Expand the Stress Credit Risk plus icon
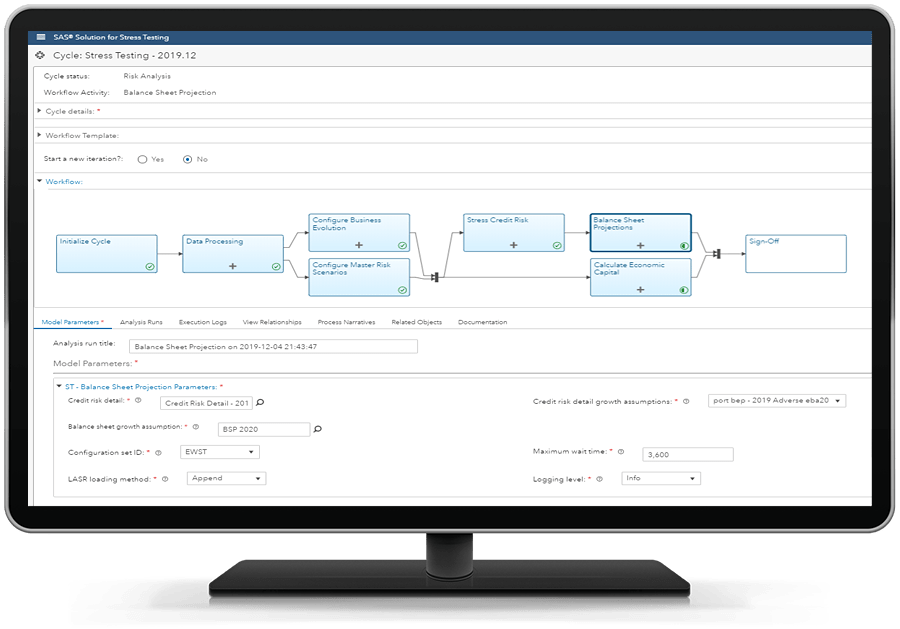This screenshot has height=629, width=900. click(x=514, y=245)
